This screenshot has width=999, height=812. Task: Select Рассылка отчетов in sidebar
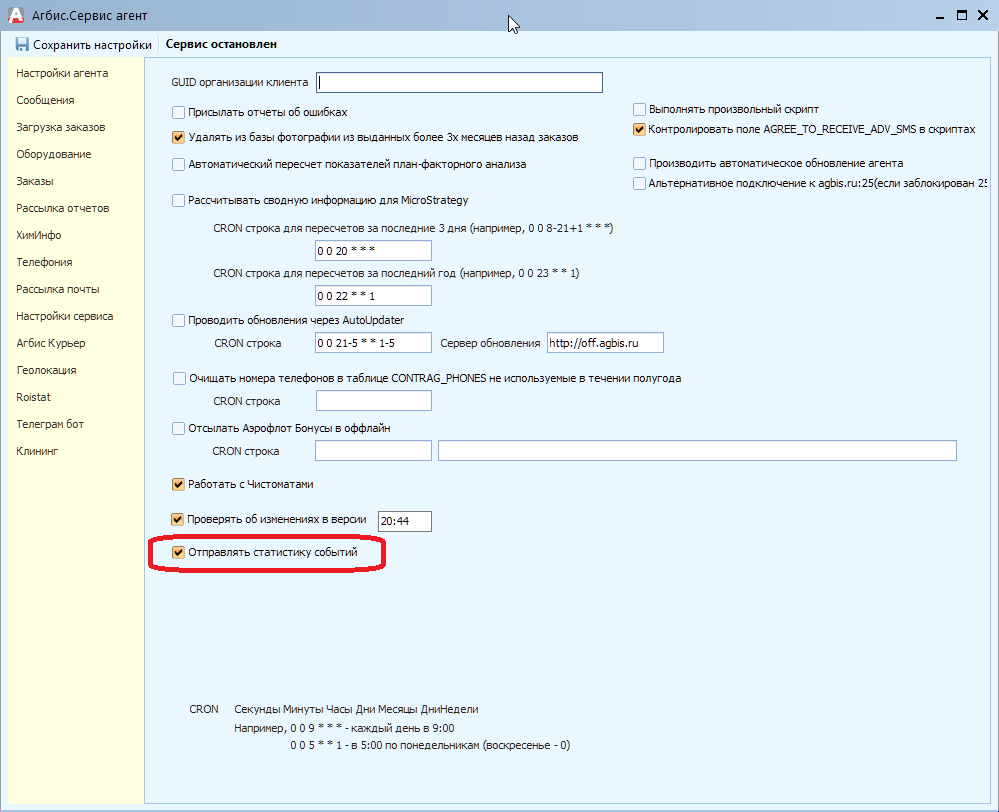(x=62, y=208)
